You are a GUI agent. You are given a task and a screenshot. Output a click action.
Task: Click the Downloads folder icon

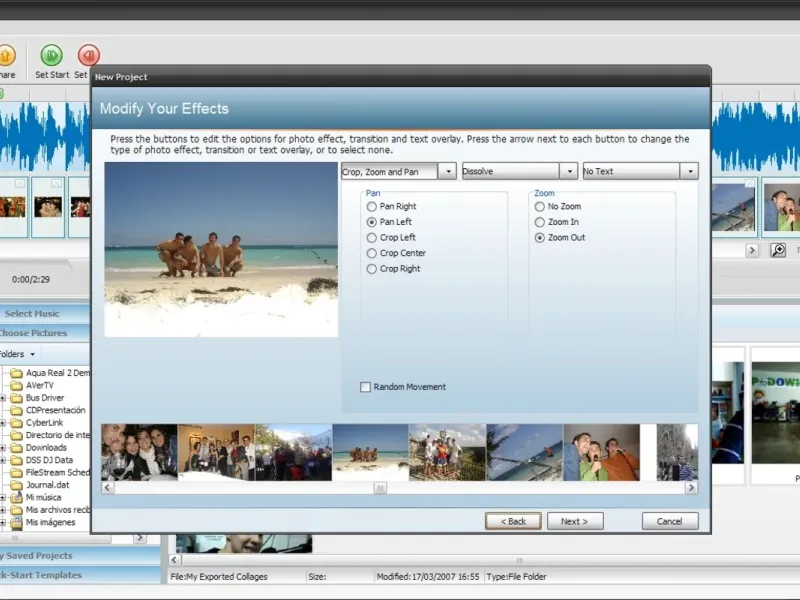[x=16, y=448]
